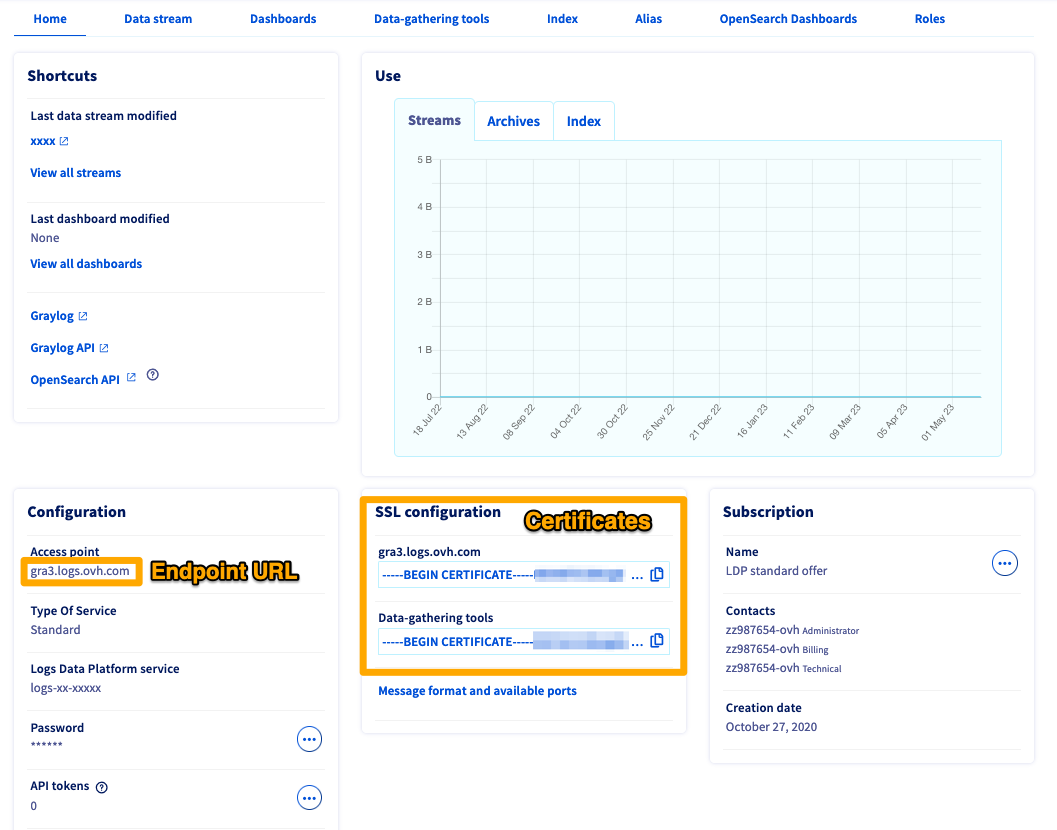Switch to the Archives tab
This screenshot has height=830, width=1057.
coord(513,121)
